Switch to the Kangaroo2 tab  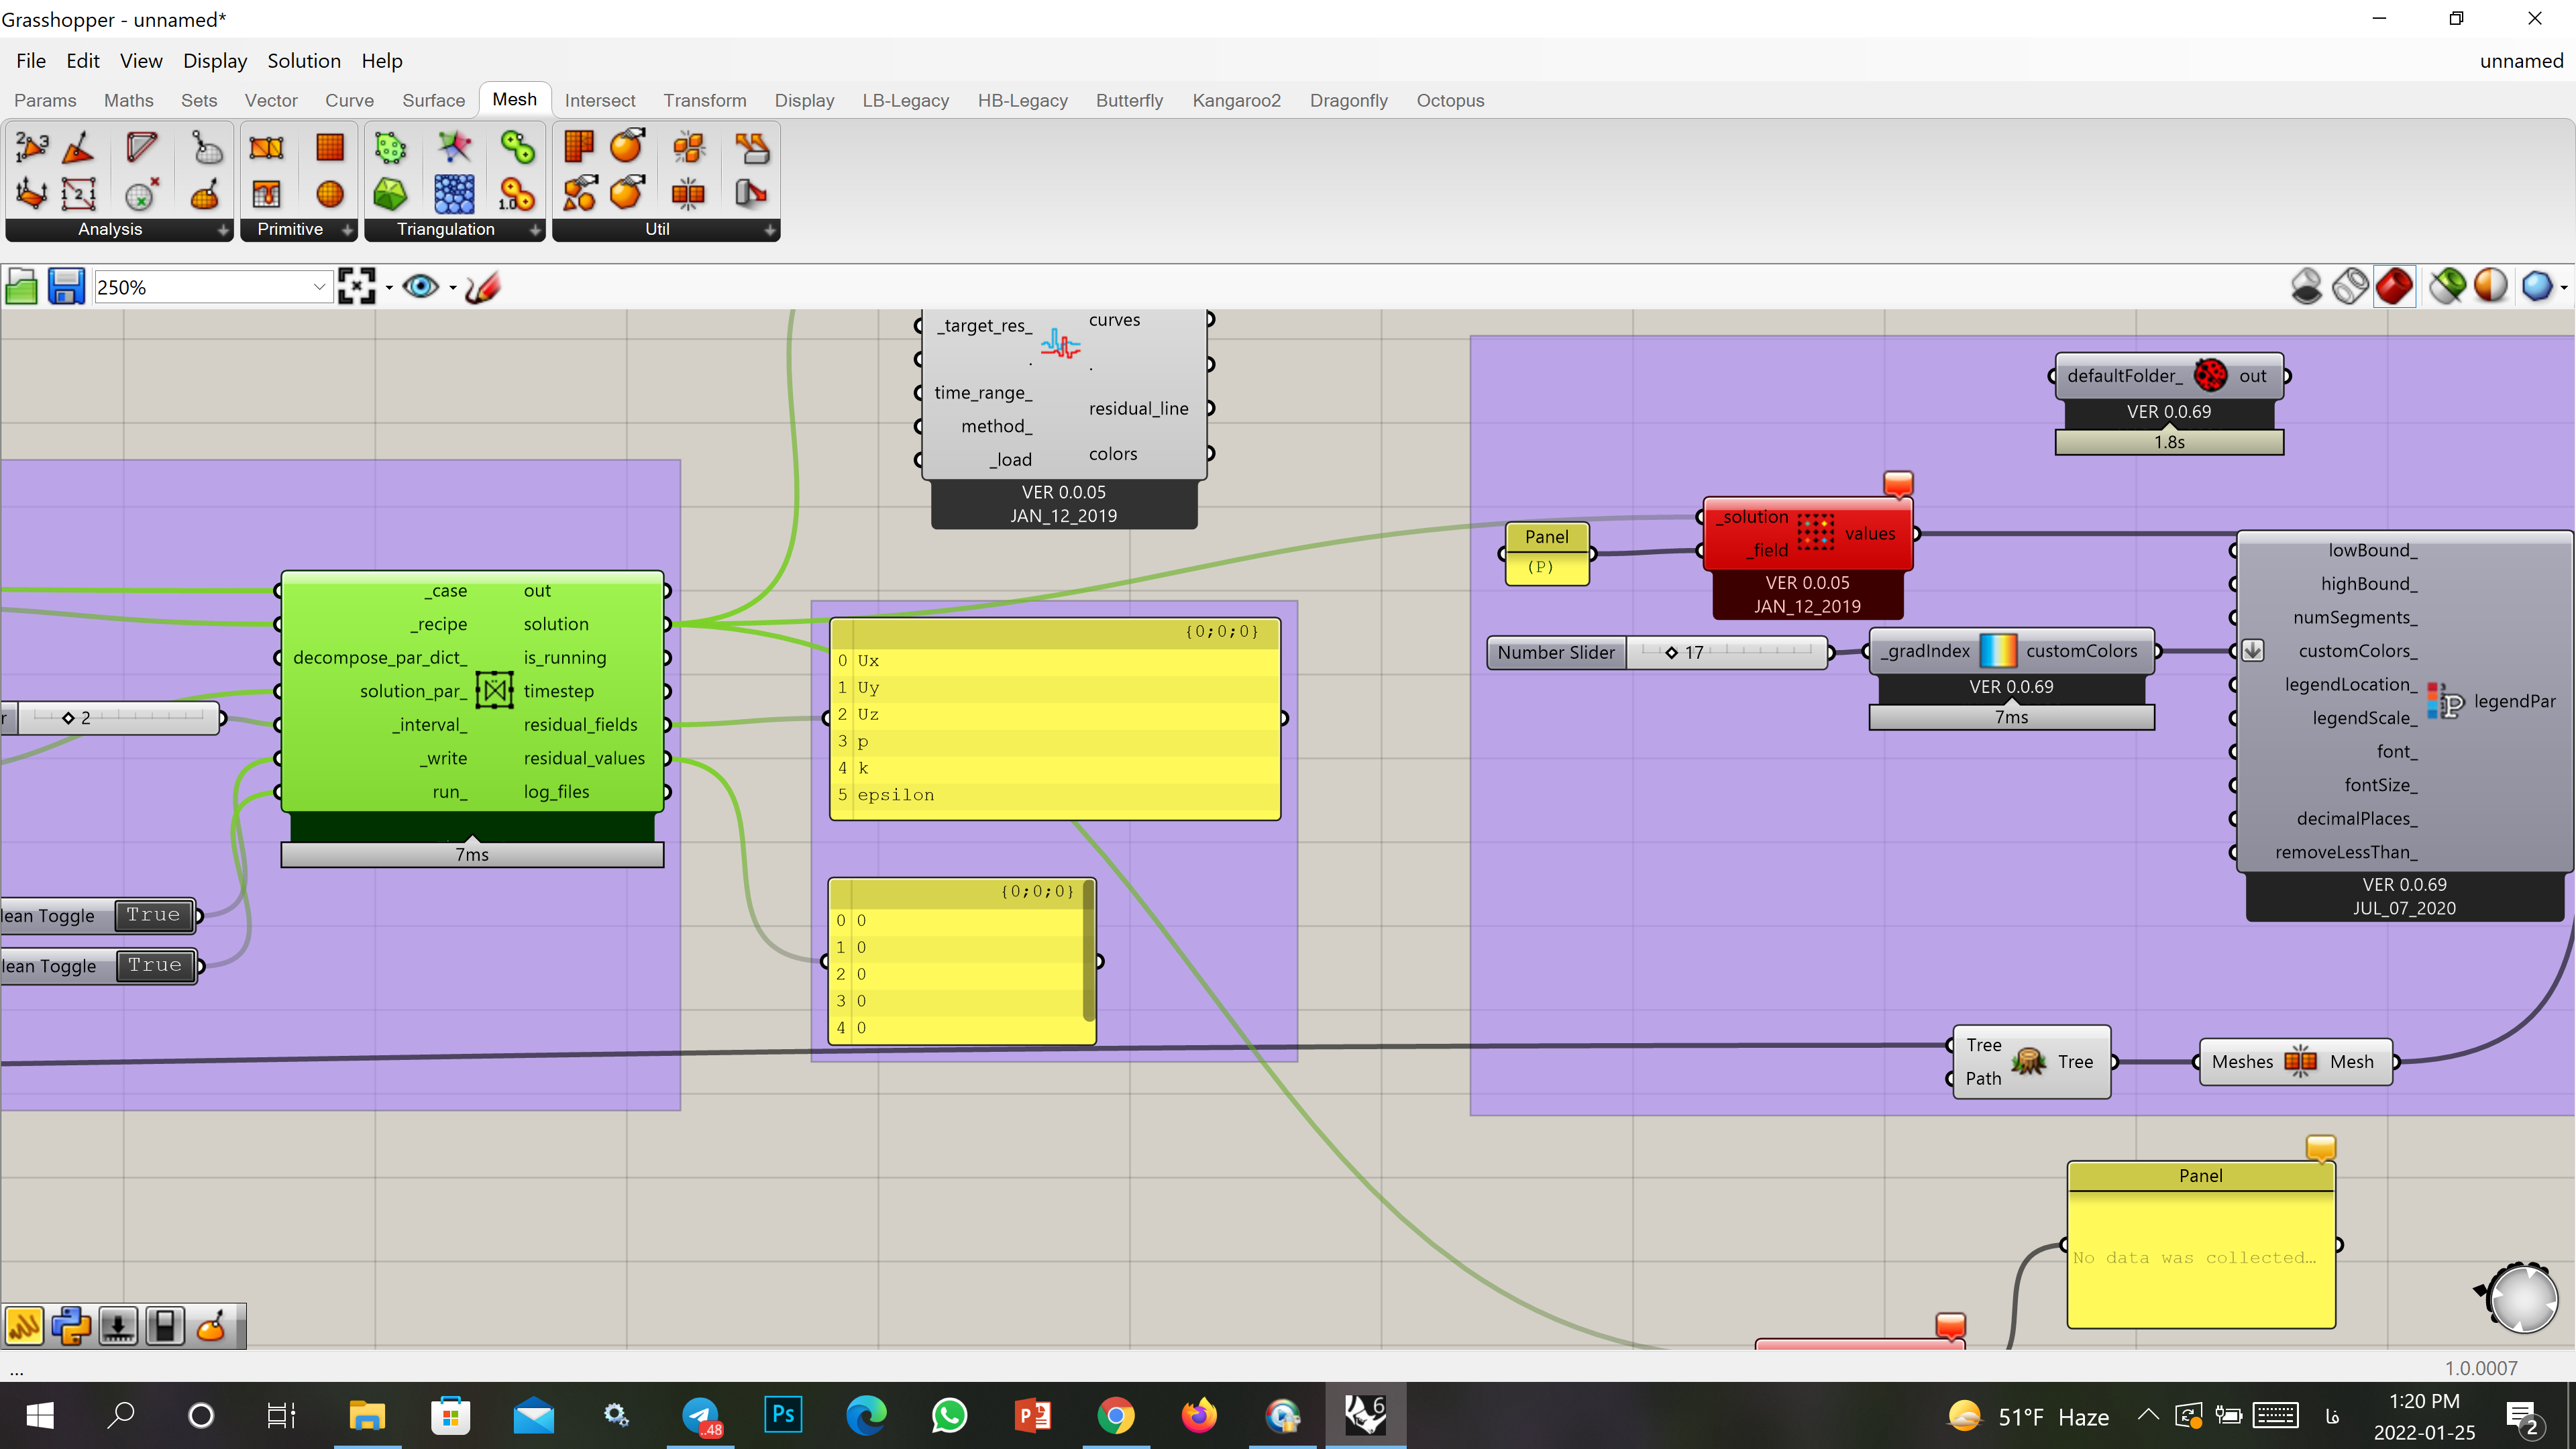[x=1236, y=100]
